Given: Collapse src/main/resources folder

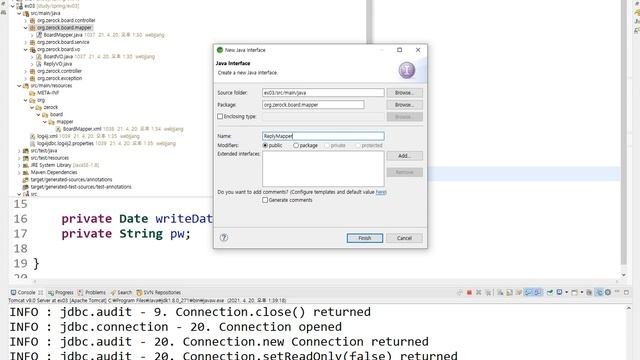Looking at the screenshot, I should tap(19, 86).
